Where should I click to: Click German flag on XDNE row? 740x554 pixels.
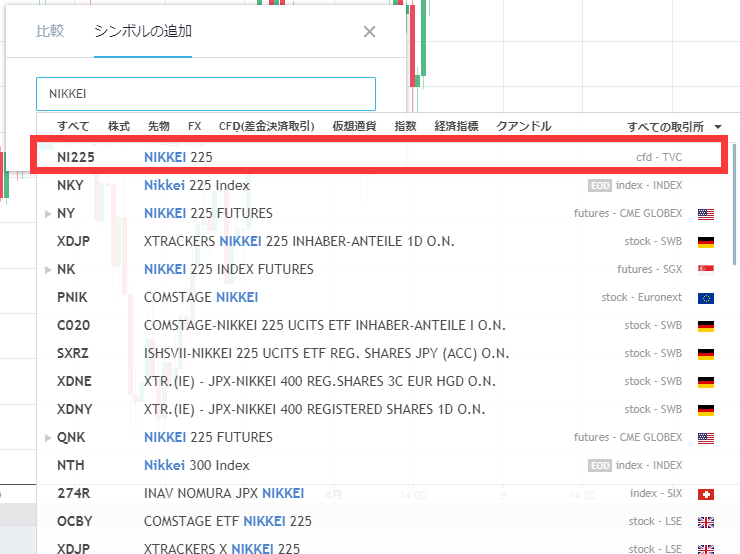point(706,382)
